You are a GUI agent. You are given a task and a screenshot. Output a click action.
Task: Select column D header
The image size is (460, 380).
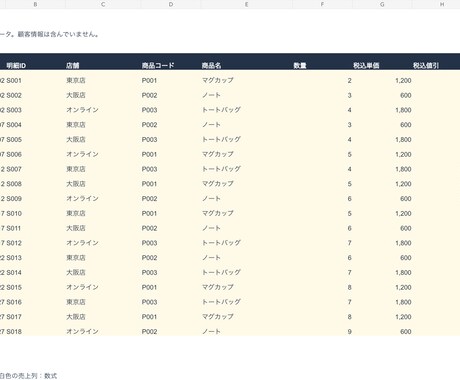click(171, 4)
